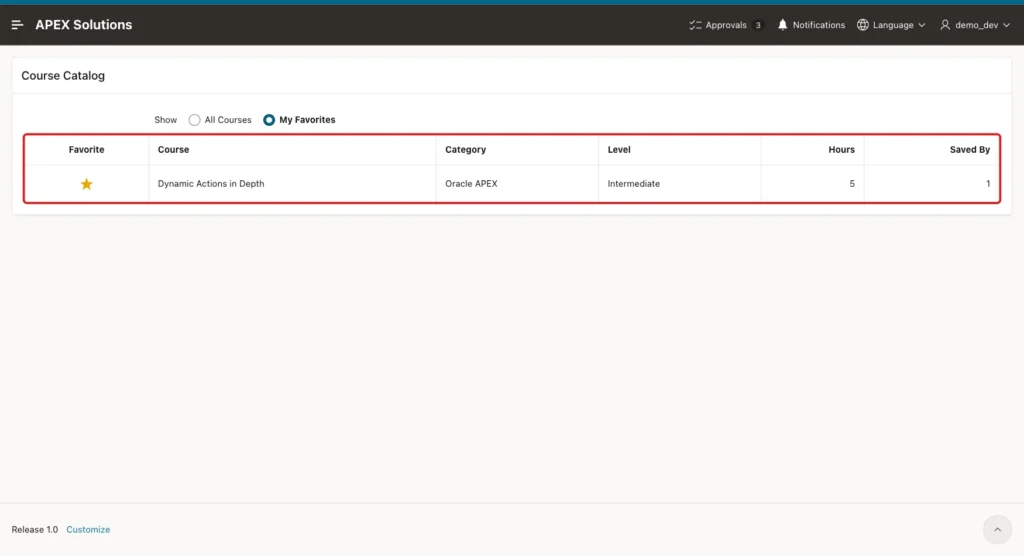The width and height of the screenshot is (1024, 556).
Task: Click the Notifications bell icon
Action: (782, 25)
